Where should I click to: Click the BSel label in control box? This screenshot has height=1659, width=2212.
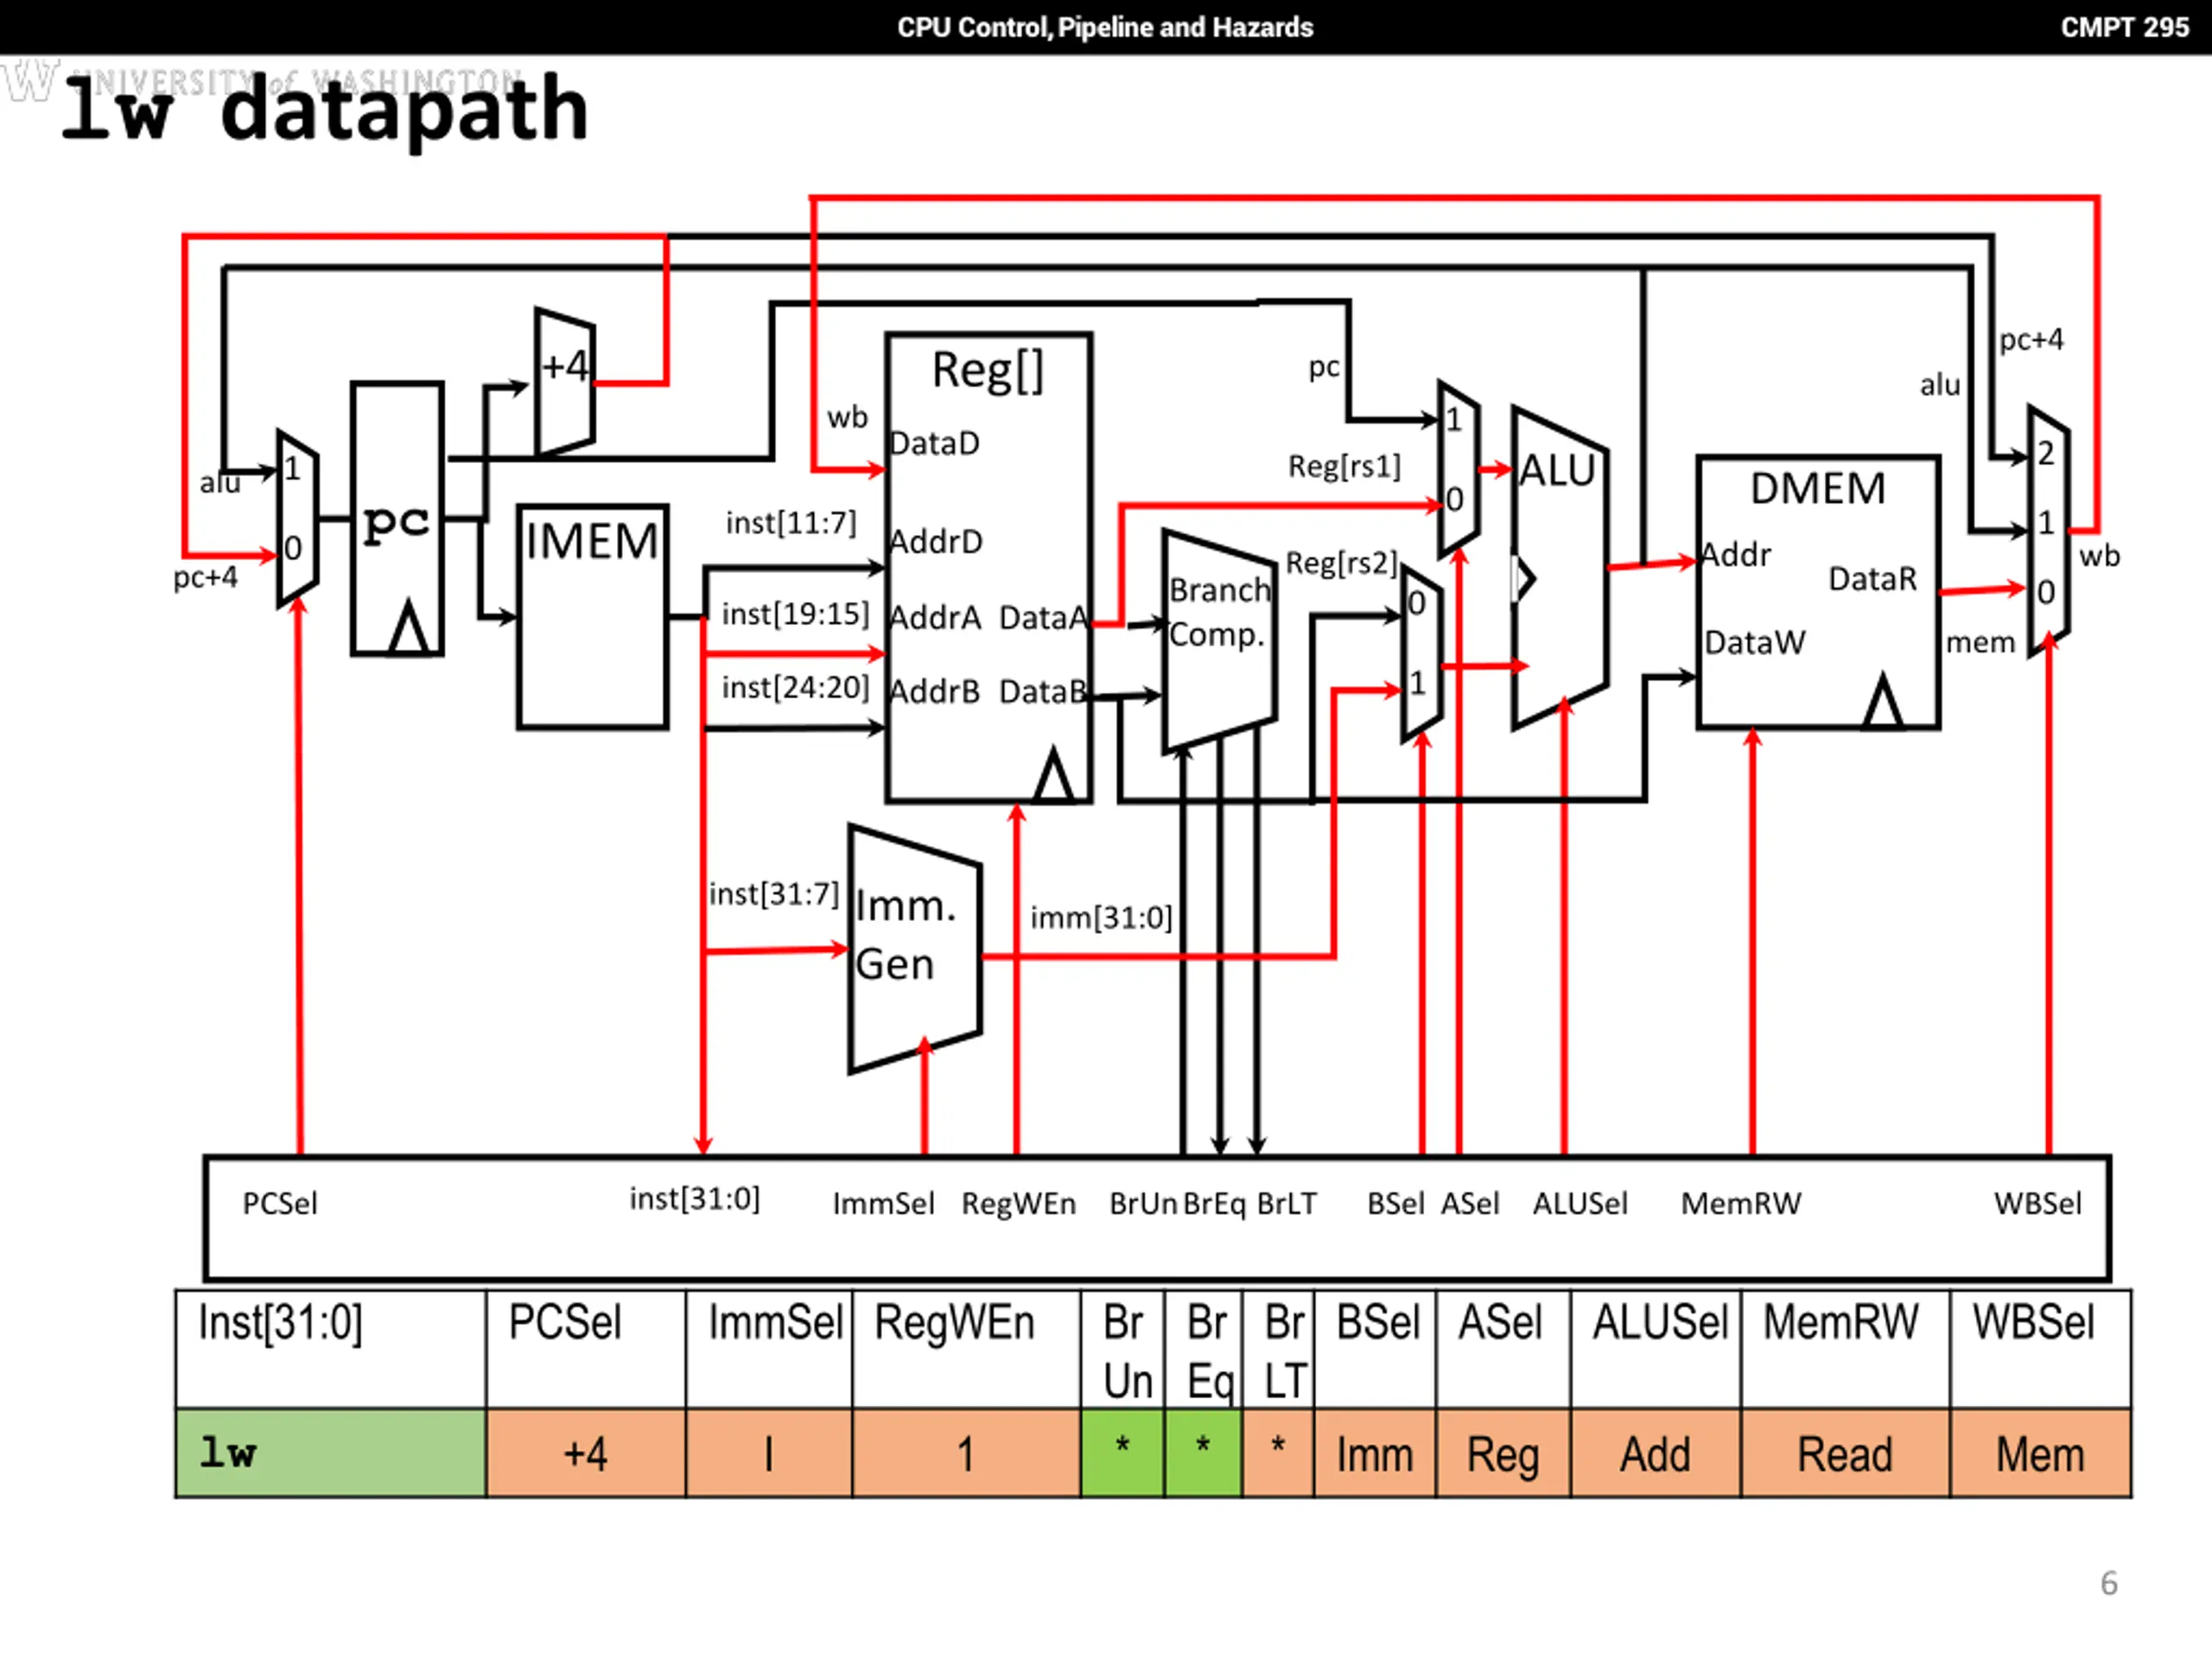[1396, 1203]
